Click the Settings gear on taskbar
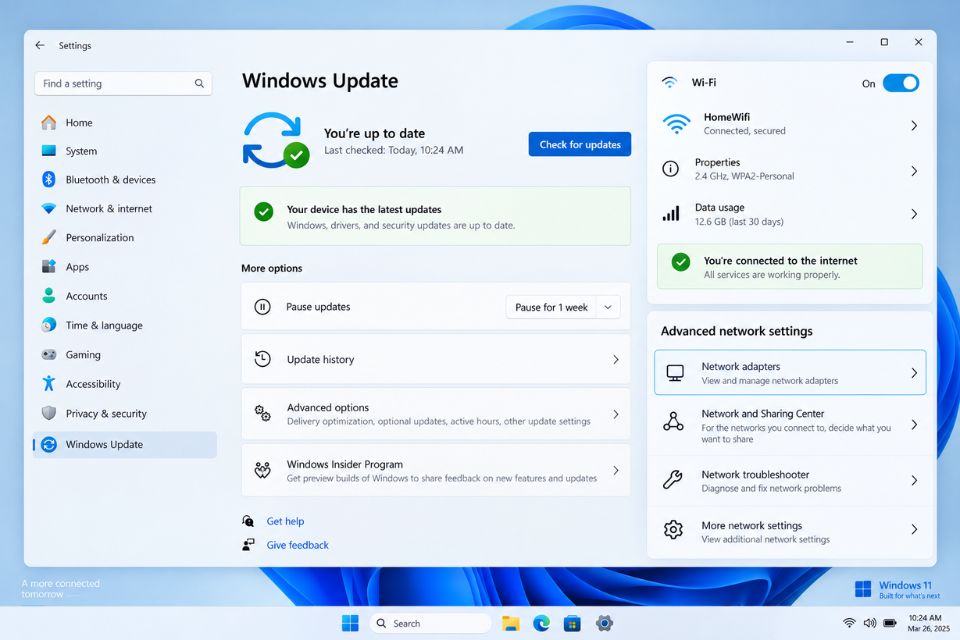 click(x=604, y=623)
